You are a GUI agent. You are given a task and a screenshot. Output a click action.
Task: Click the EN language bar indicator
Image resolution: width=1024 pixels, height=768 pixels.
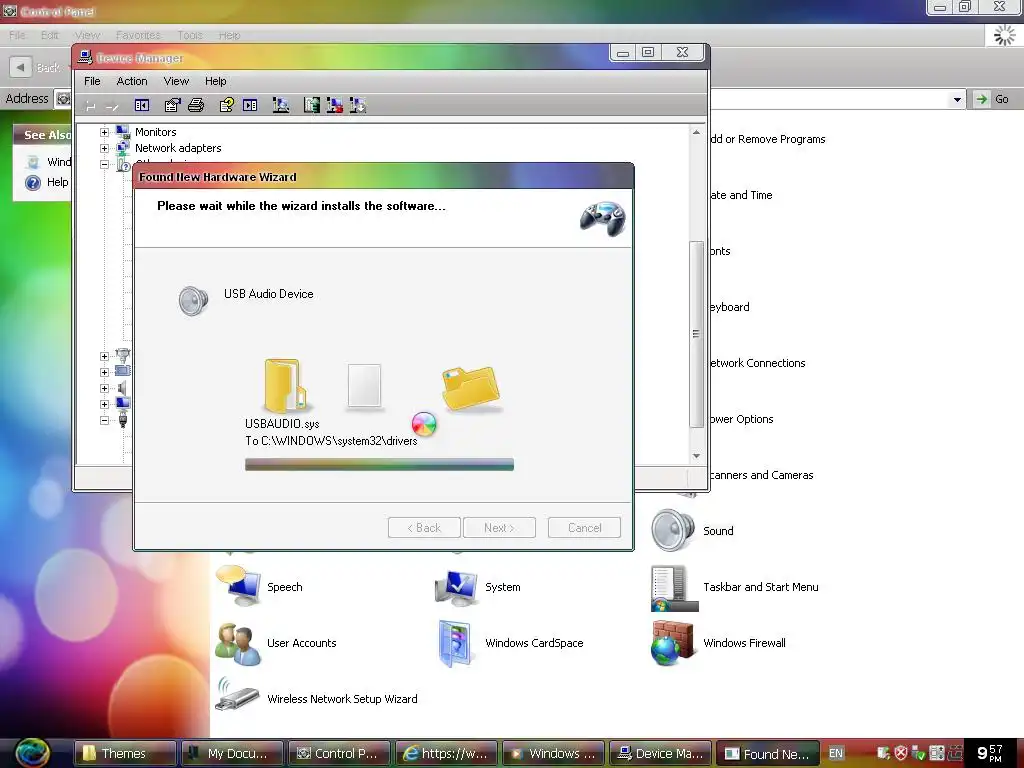tap(836, 753)
